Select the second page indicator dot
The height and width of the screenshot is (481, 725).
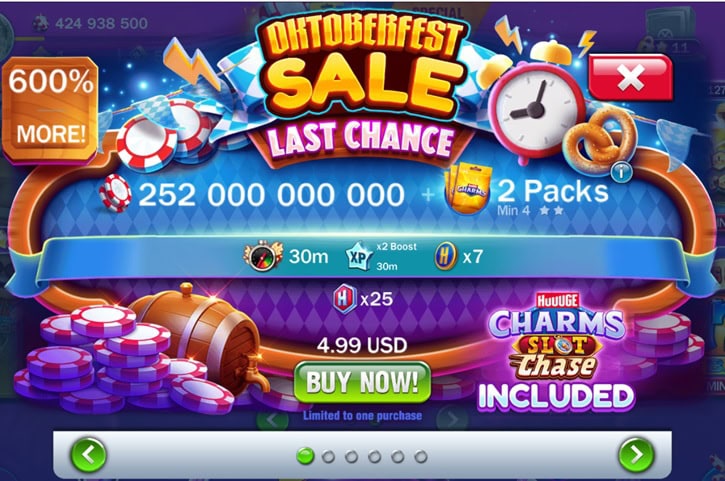pos(328,457)
